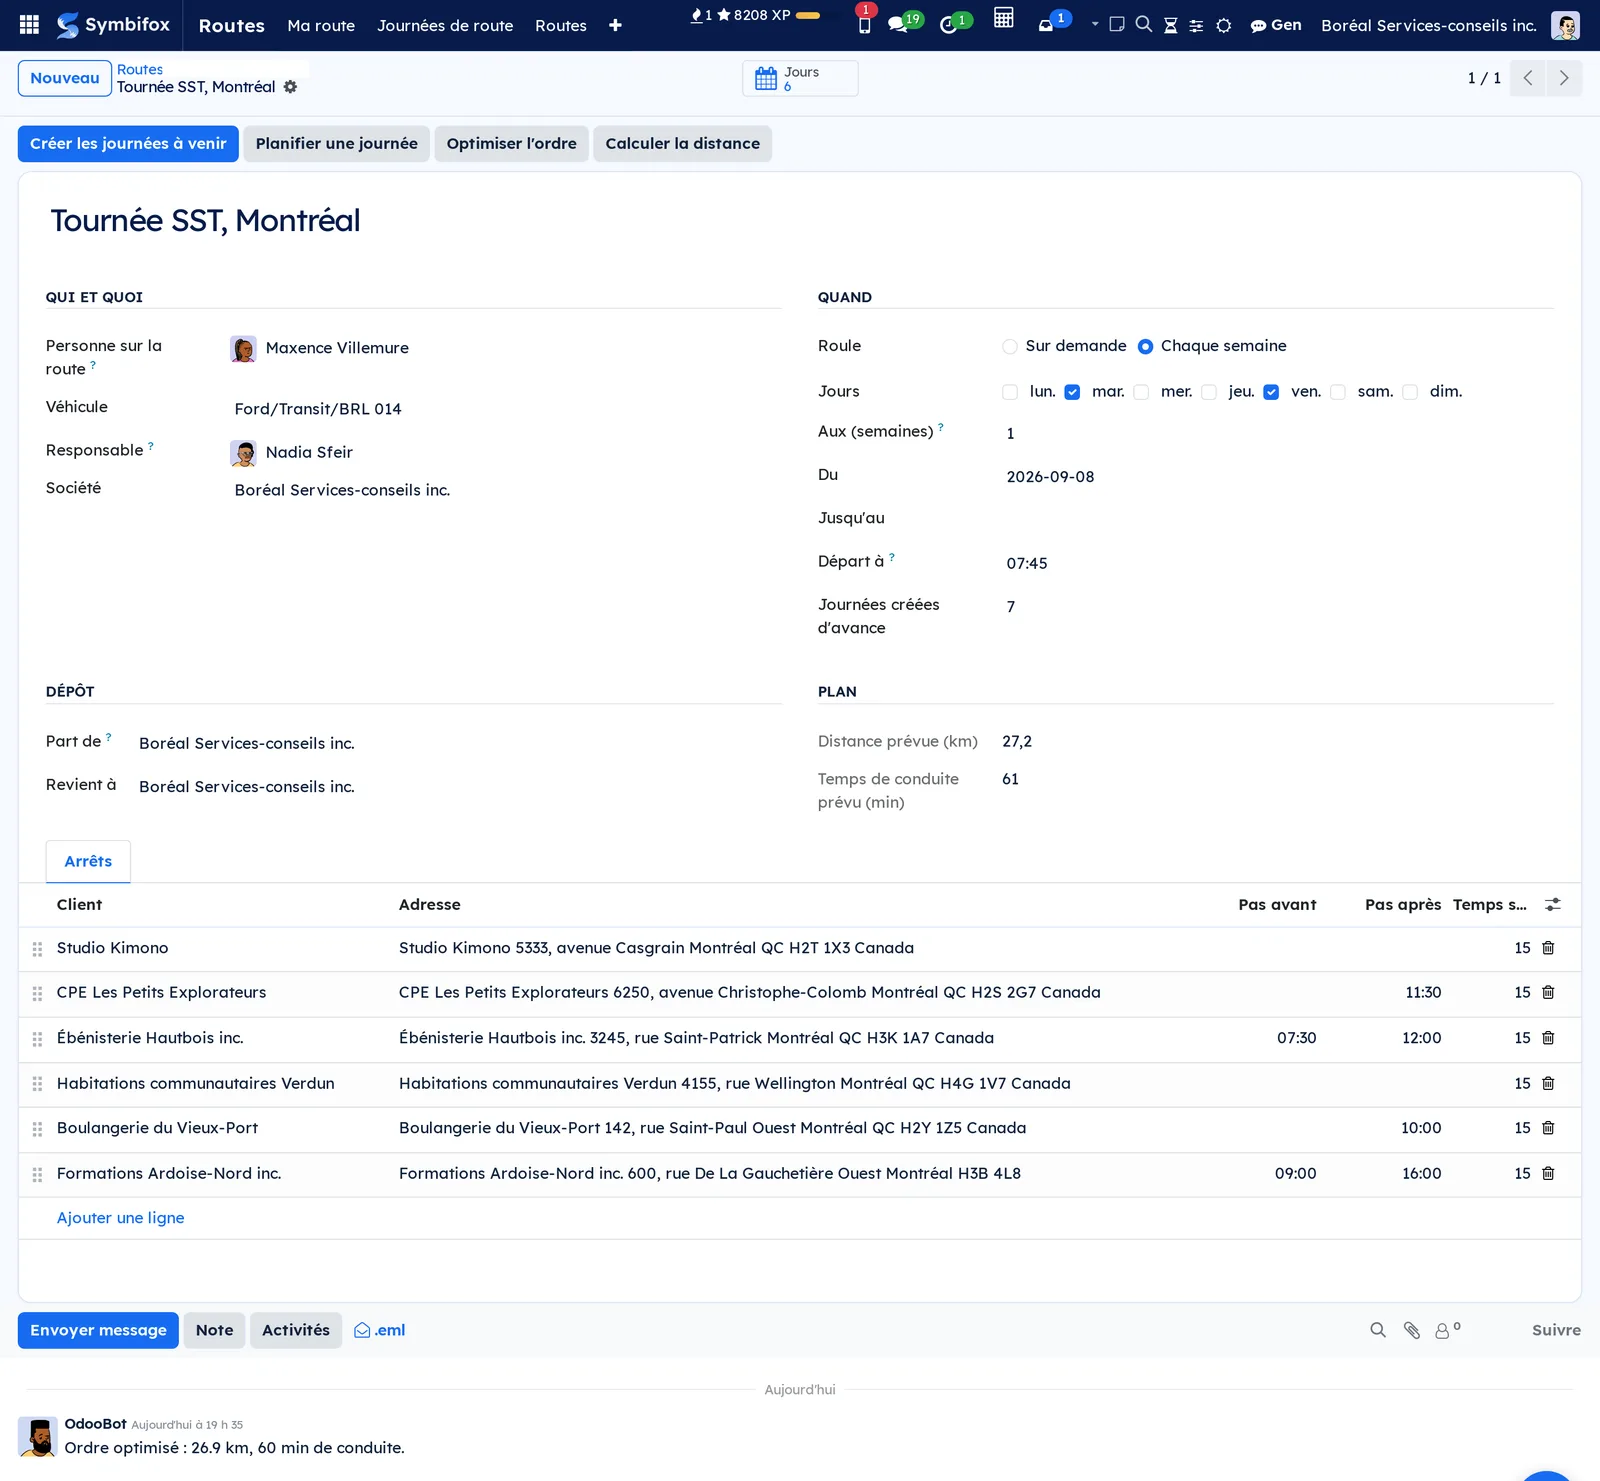Click the hourglass icon in top bar
This screenshot has width=1600, height=1481.
click(1170, 25)
